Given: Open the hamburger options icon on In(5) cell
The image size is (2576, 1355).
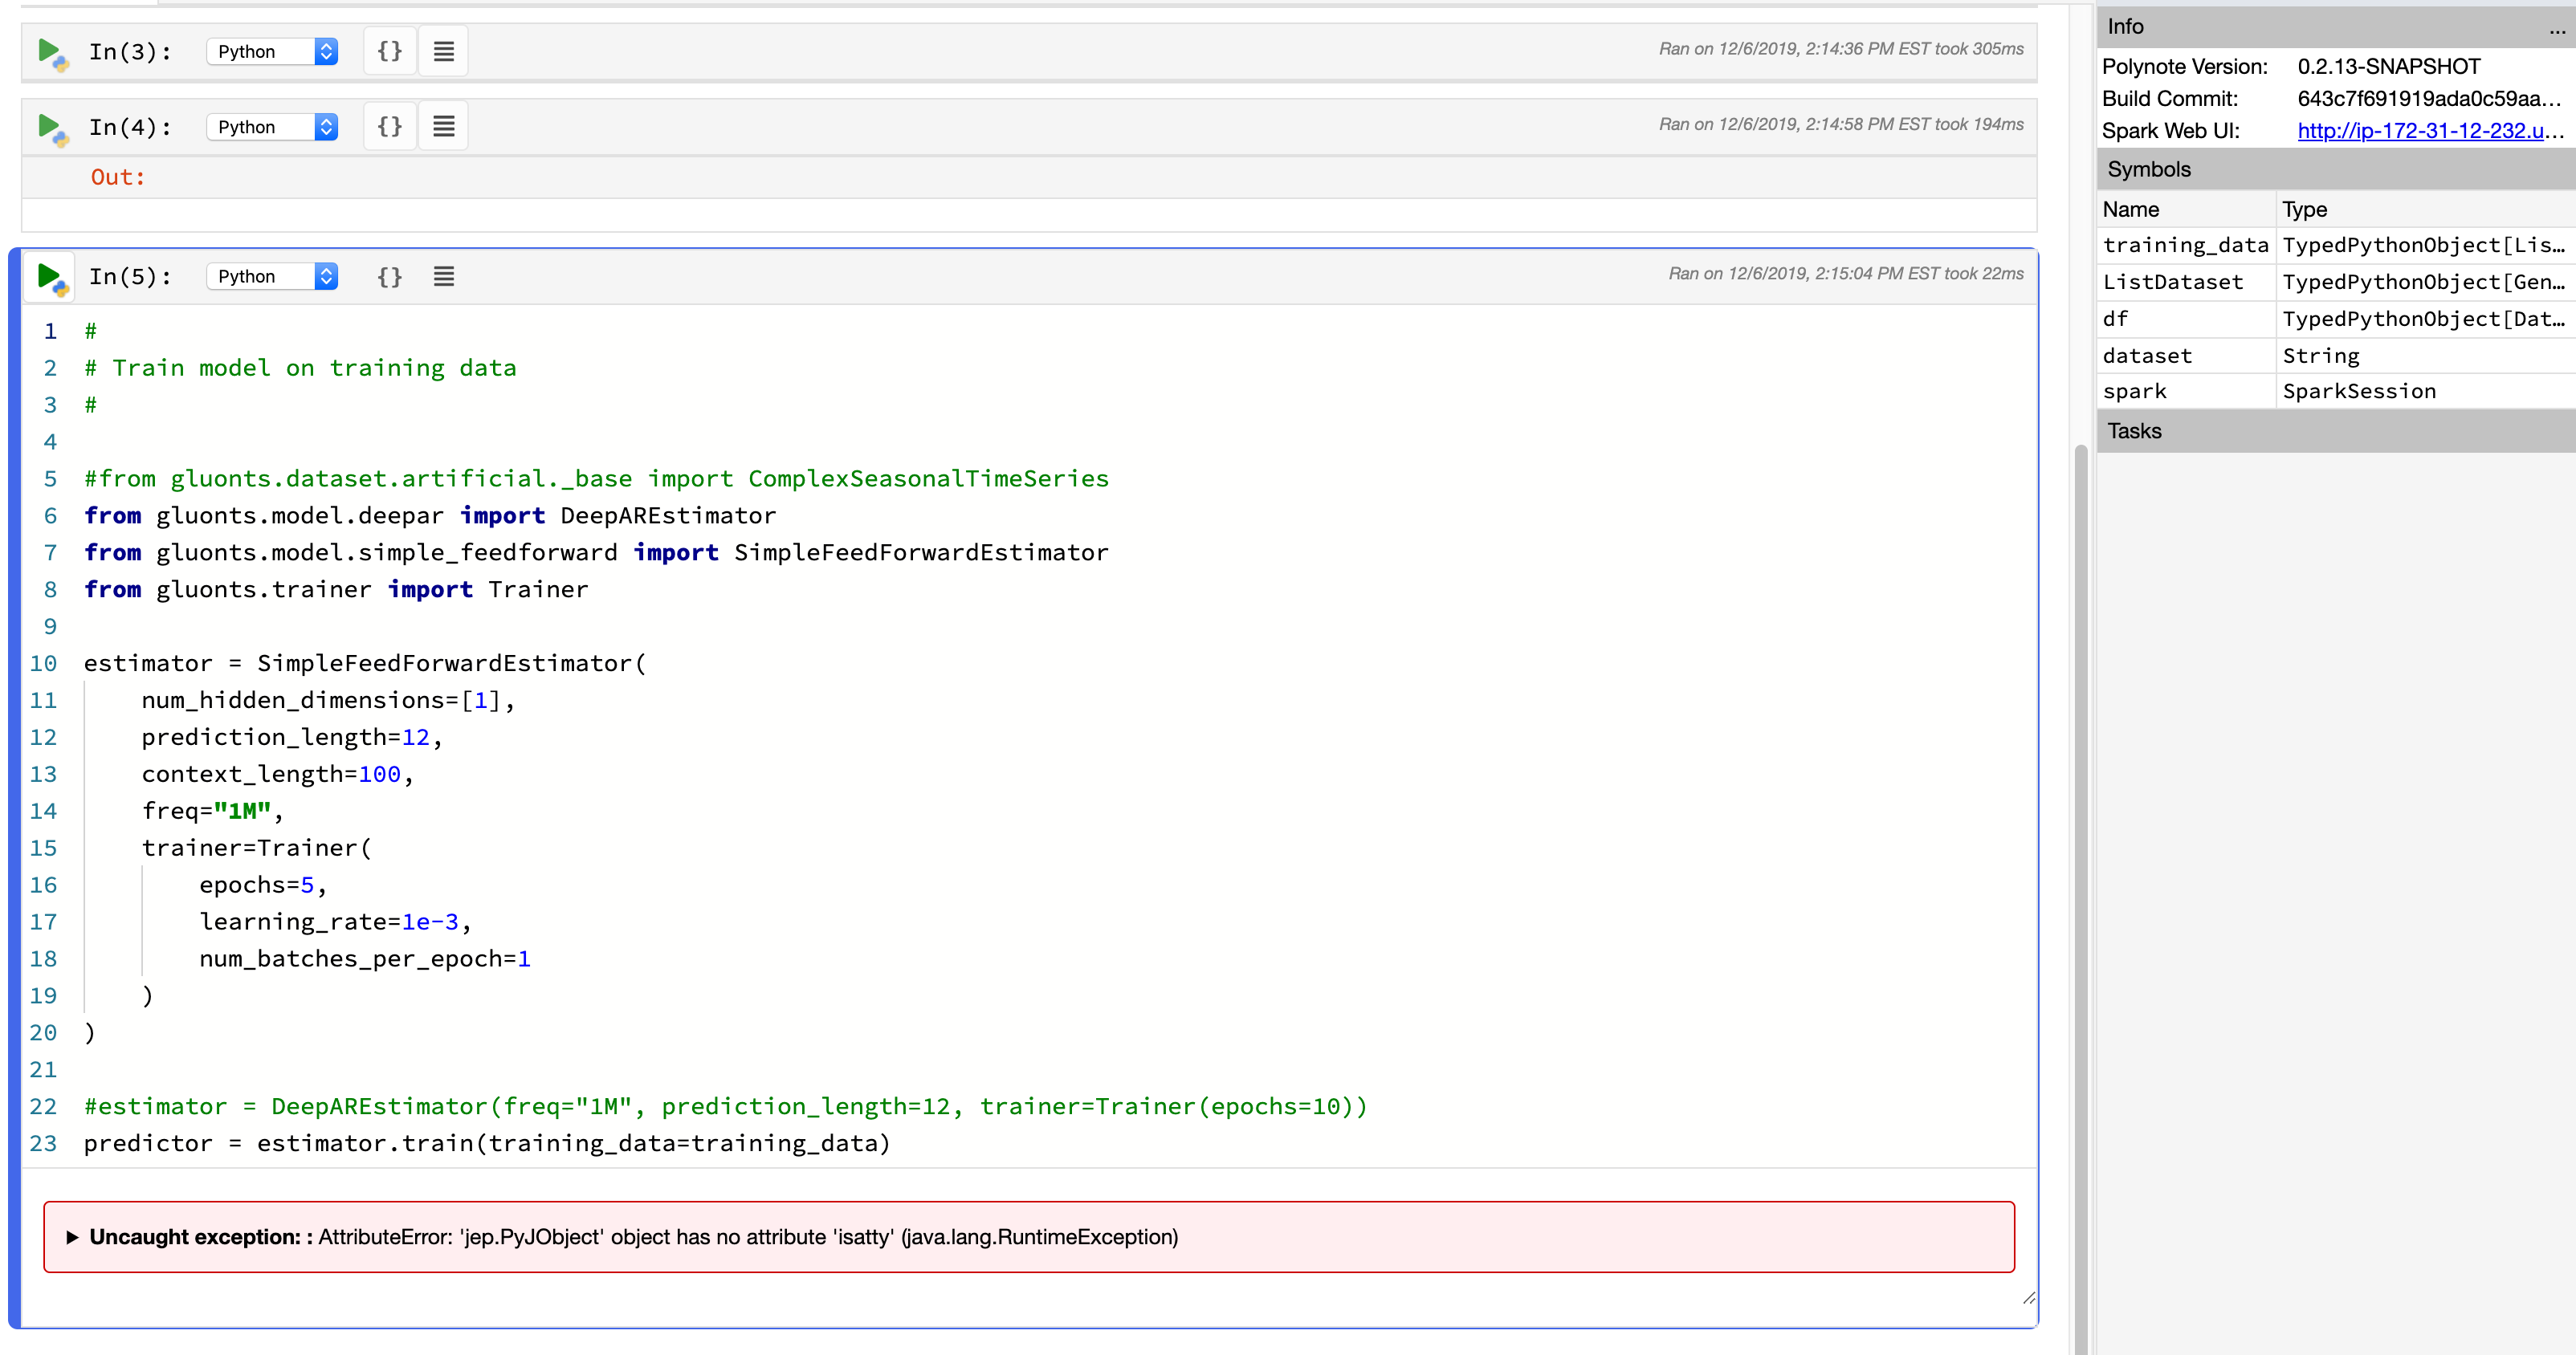Looking at the screenshot, I should click(x=443, y=277).
